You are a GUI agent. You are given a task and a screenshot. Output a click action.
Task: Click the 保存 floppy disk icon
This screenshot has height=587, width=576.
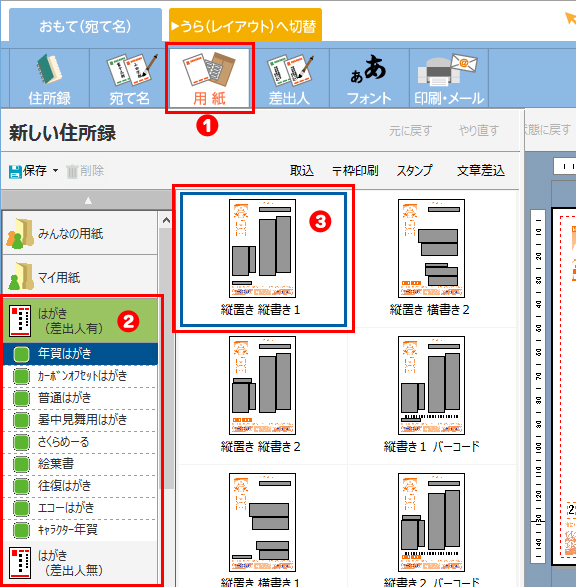(x=15, y=171)
